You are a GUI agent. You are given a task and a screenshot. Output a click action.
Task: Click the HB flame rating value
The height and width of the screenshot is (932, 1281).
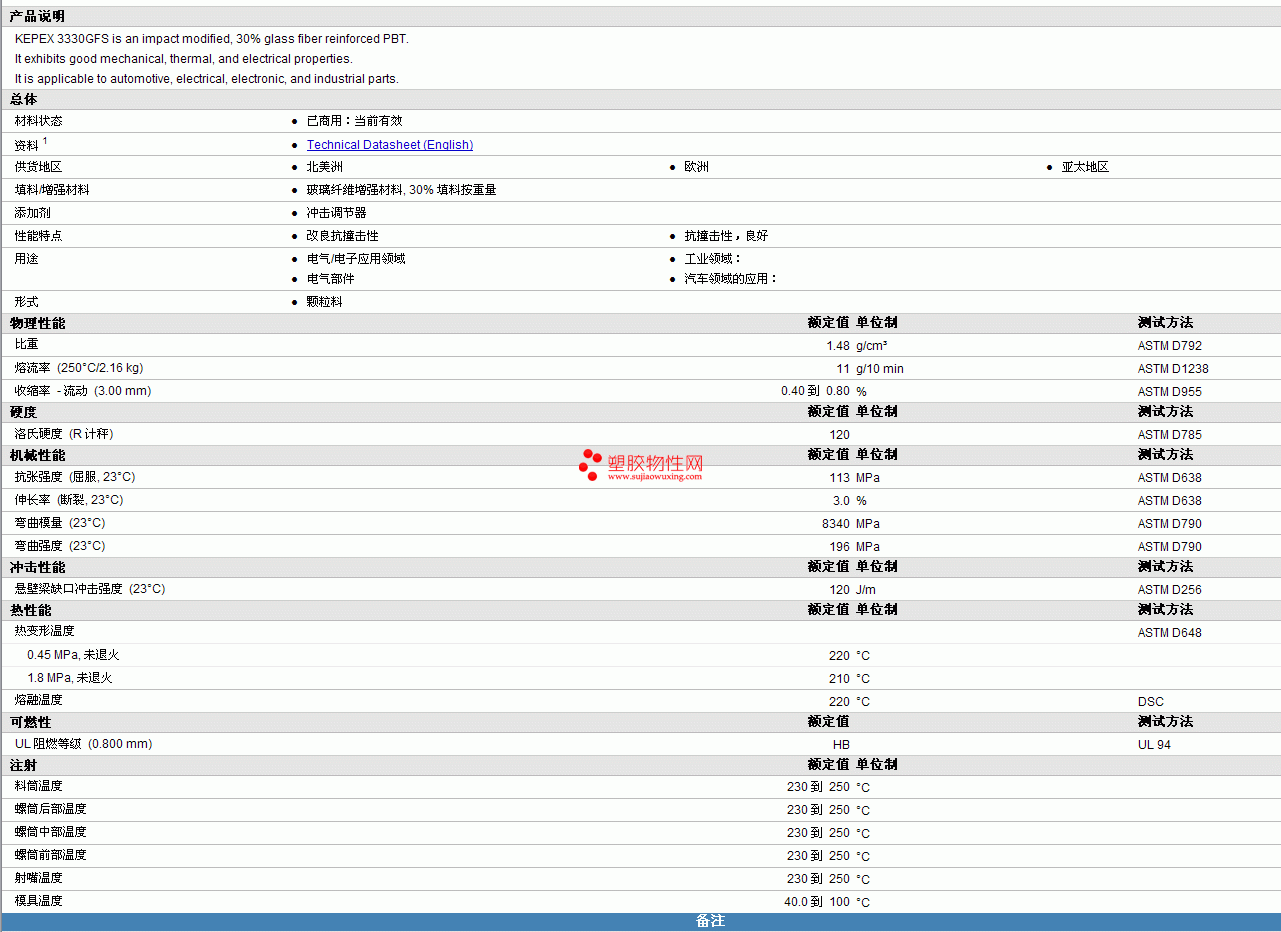pos(841,745)
